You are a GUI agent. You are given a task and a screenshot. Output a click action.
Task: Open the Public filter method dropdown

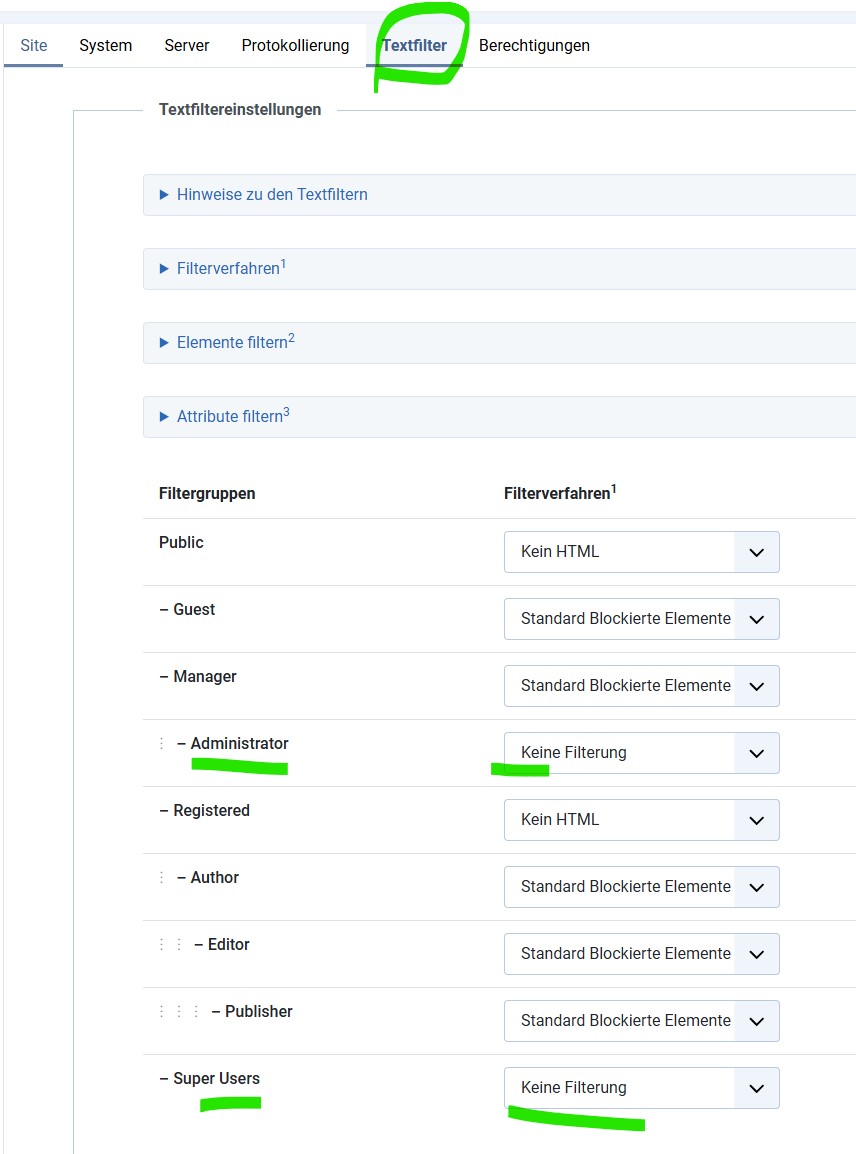(641, 552)
